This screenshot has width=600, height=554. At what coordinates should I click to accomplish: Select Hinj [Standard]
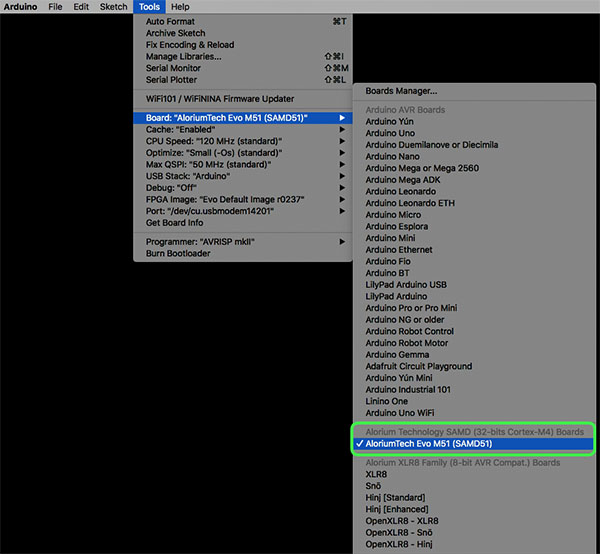[x=474, y=498]
